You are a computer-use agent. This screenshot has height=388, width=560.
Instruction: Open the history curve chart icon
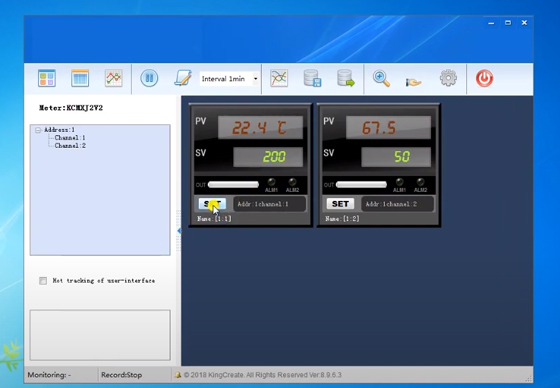pos(279,78)
